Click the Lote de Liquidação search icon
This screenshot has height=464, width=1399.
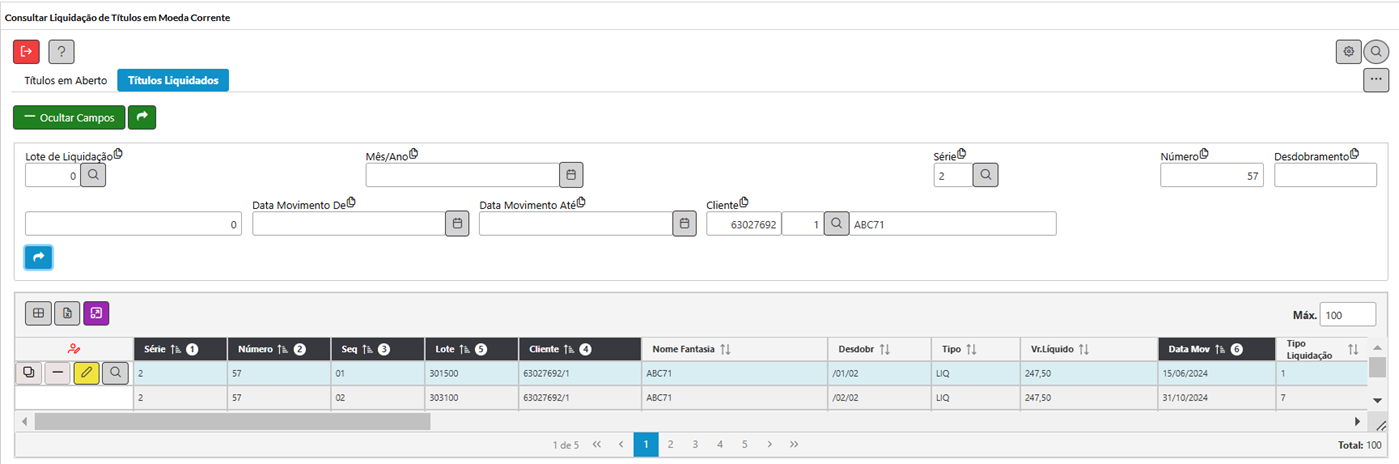tap(93, 175)
